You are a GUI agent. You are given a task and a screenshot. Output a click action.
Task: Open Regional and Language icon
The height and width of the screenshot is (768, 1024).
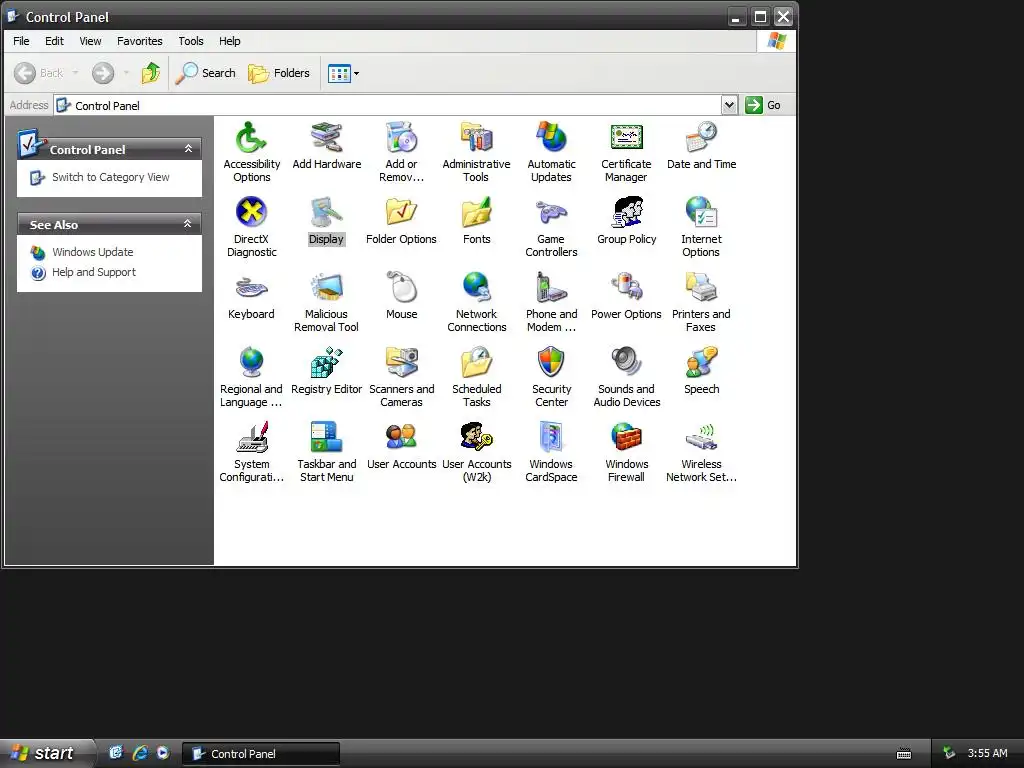(251, 363)
